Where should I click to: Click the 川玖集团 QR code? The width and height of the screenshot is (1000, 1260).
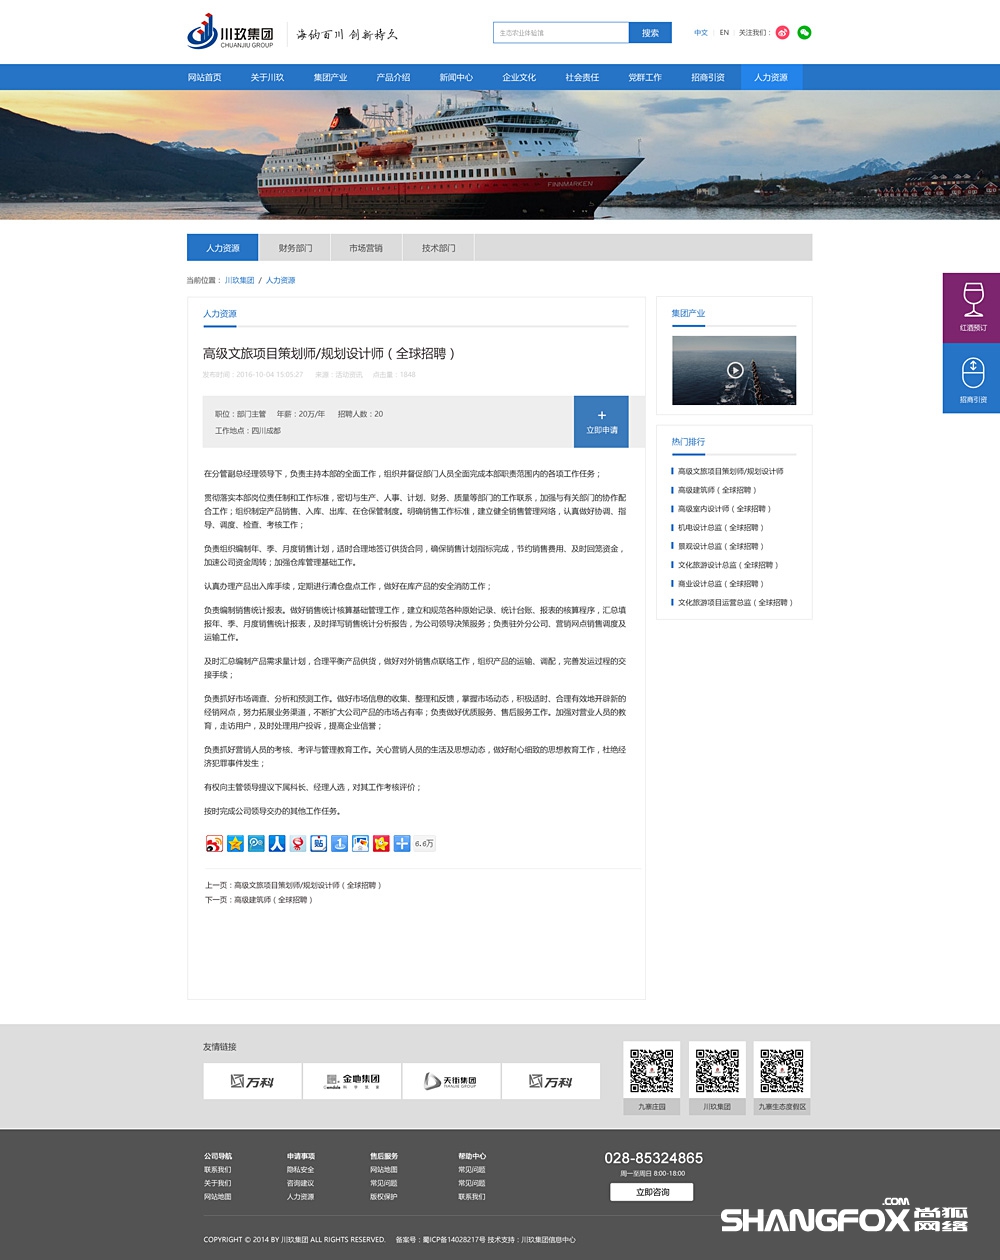click(717, 1071)
